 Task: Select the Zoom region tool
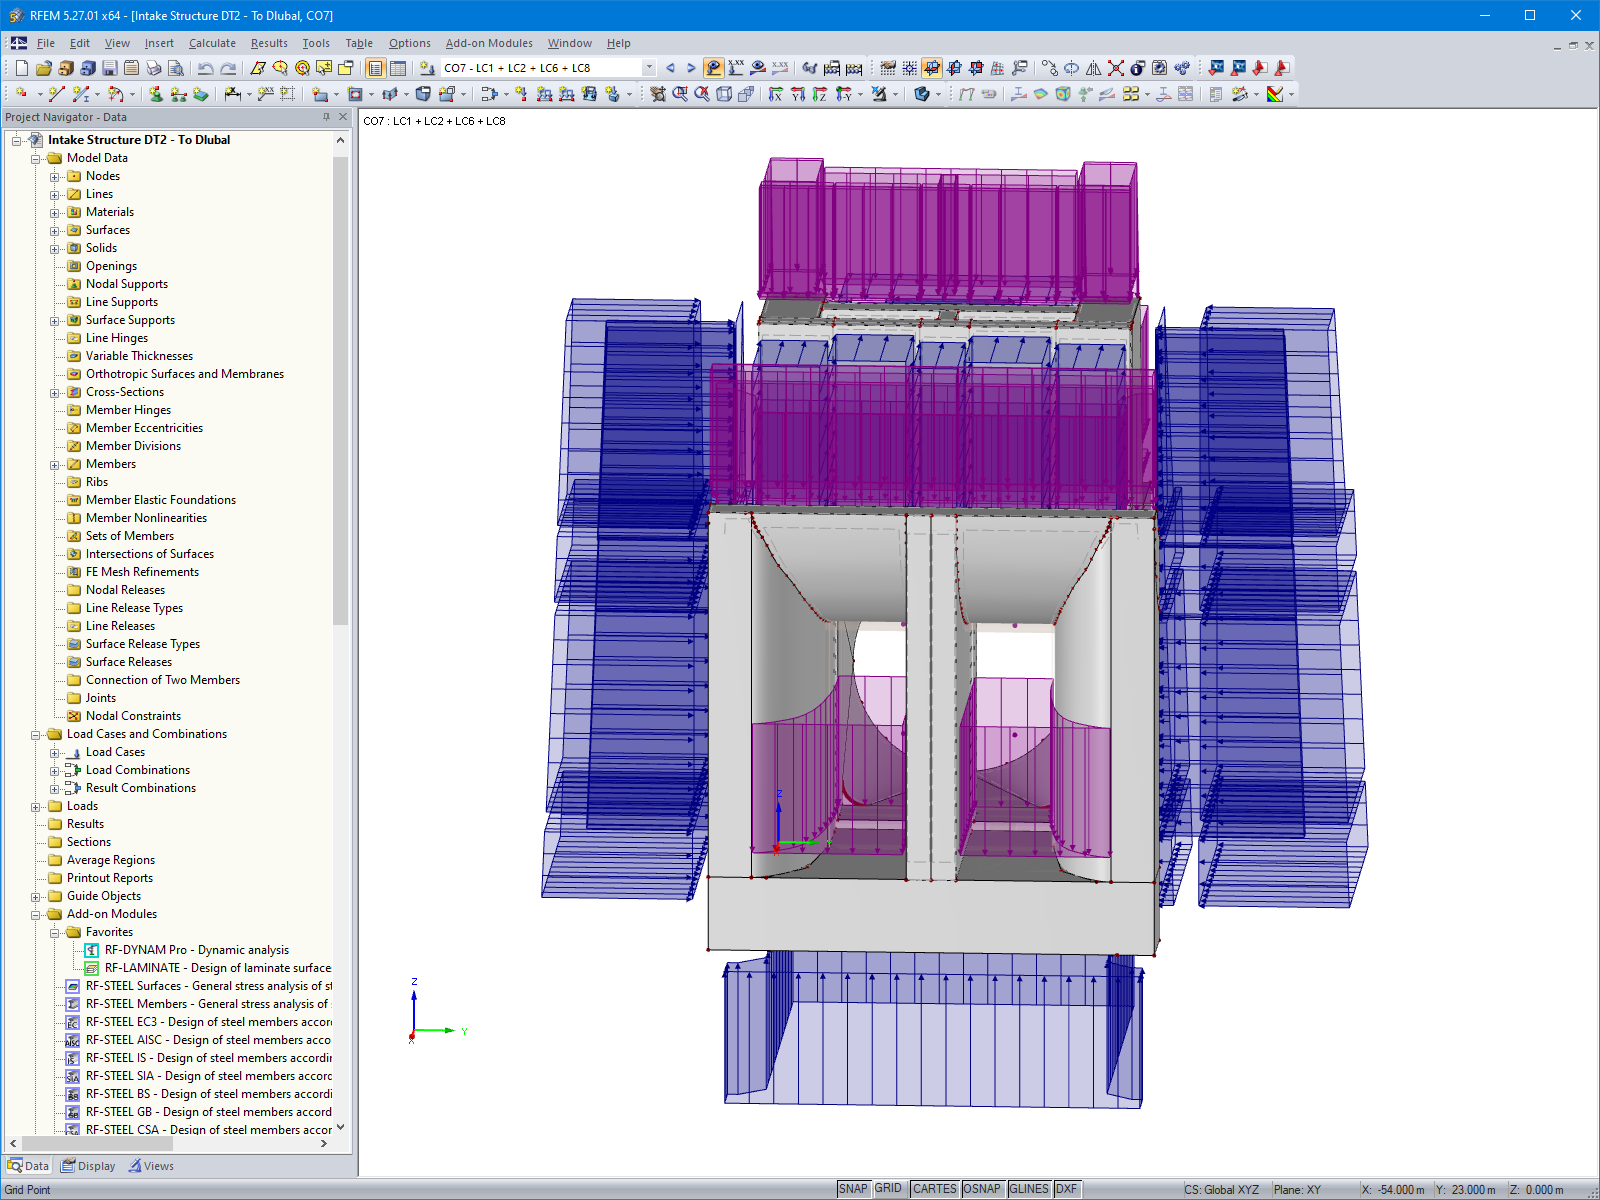[x=679, y=95]
